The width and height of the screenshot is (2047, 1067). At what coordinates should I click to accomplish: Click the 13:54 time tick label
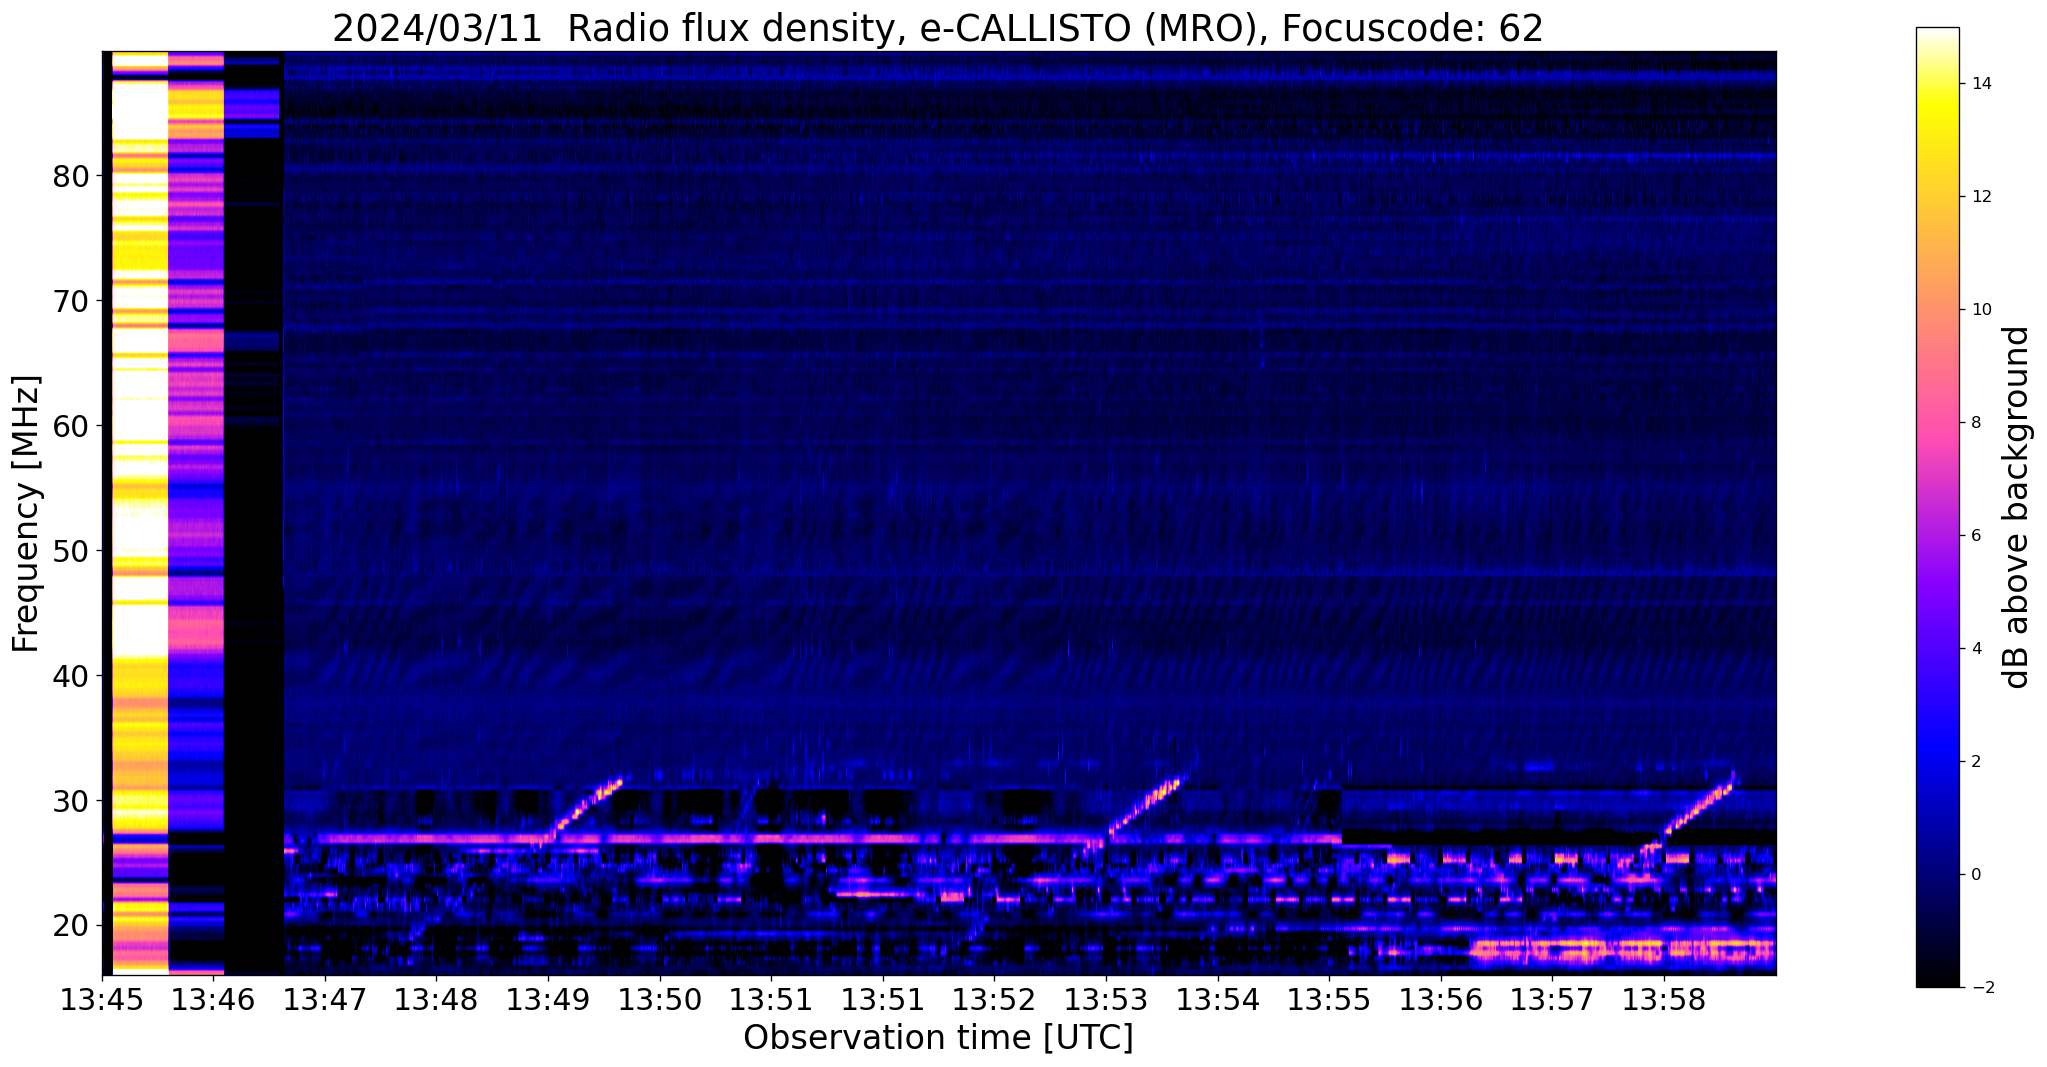tap(1217, 1000)
